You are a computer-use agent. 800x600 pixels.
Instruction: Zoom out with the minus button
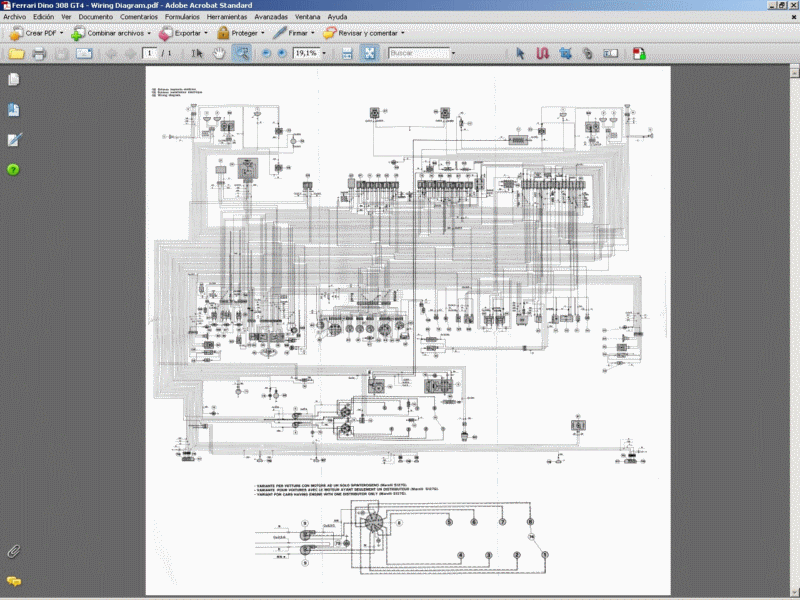[266, 54]
